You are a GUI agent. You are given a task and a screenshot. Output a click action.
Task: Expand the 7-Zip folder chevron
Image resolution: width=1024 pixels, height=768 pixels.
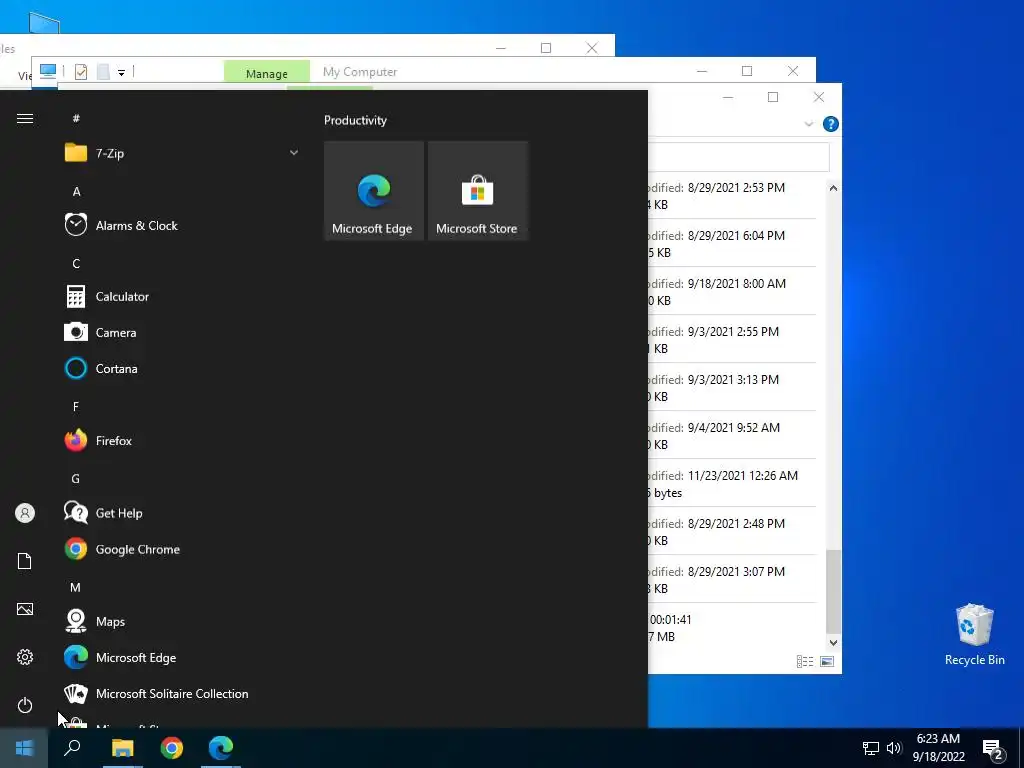[x=294, y=153]
